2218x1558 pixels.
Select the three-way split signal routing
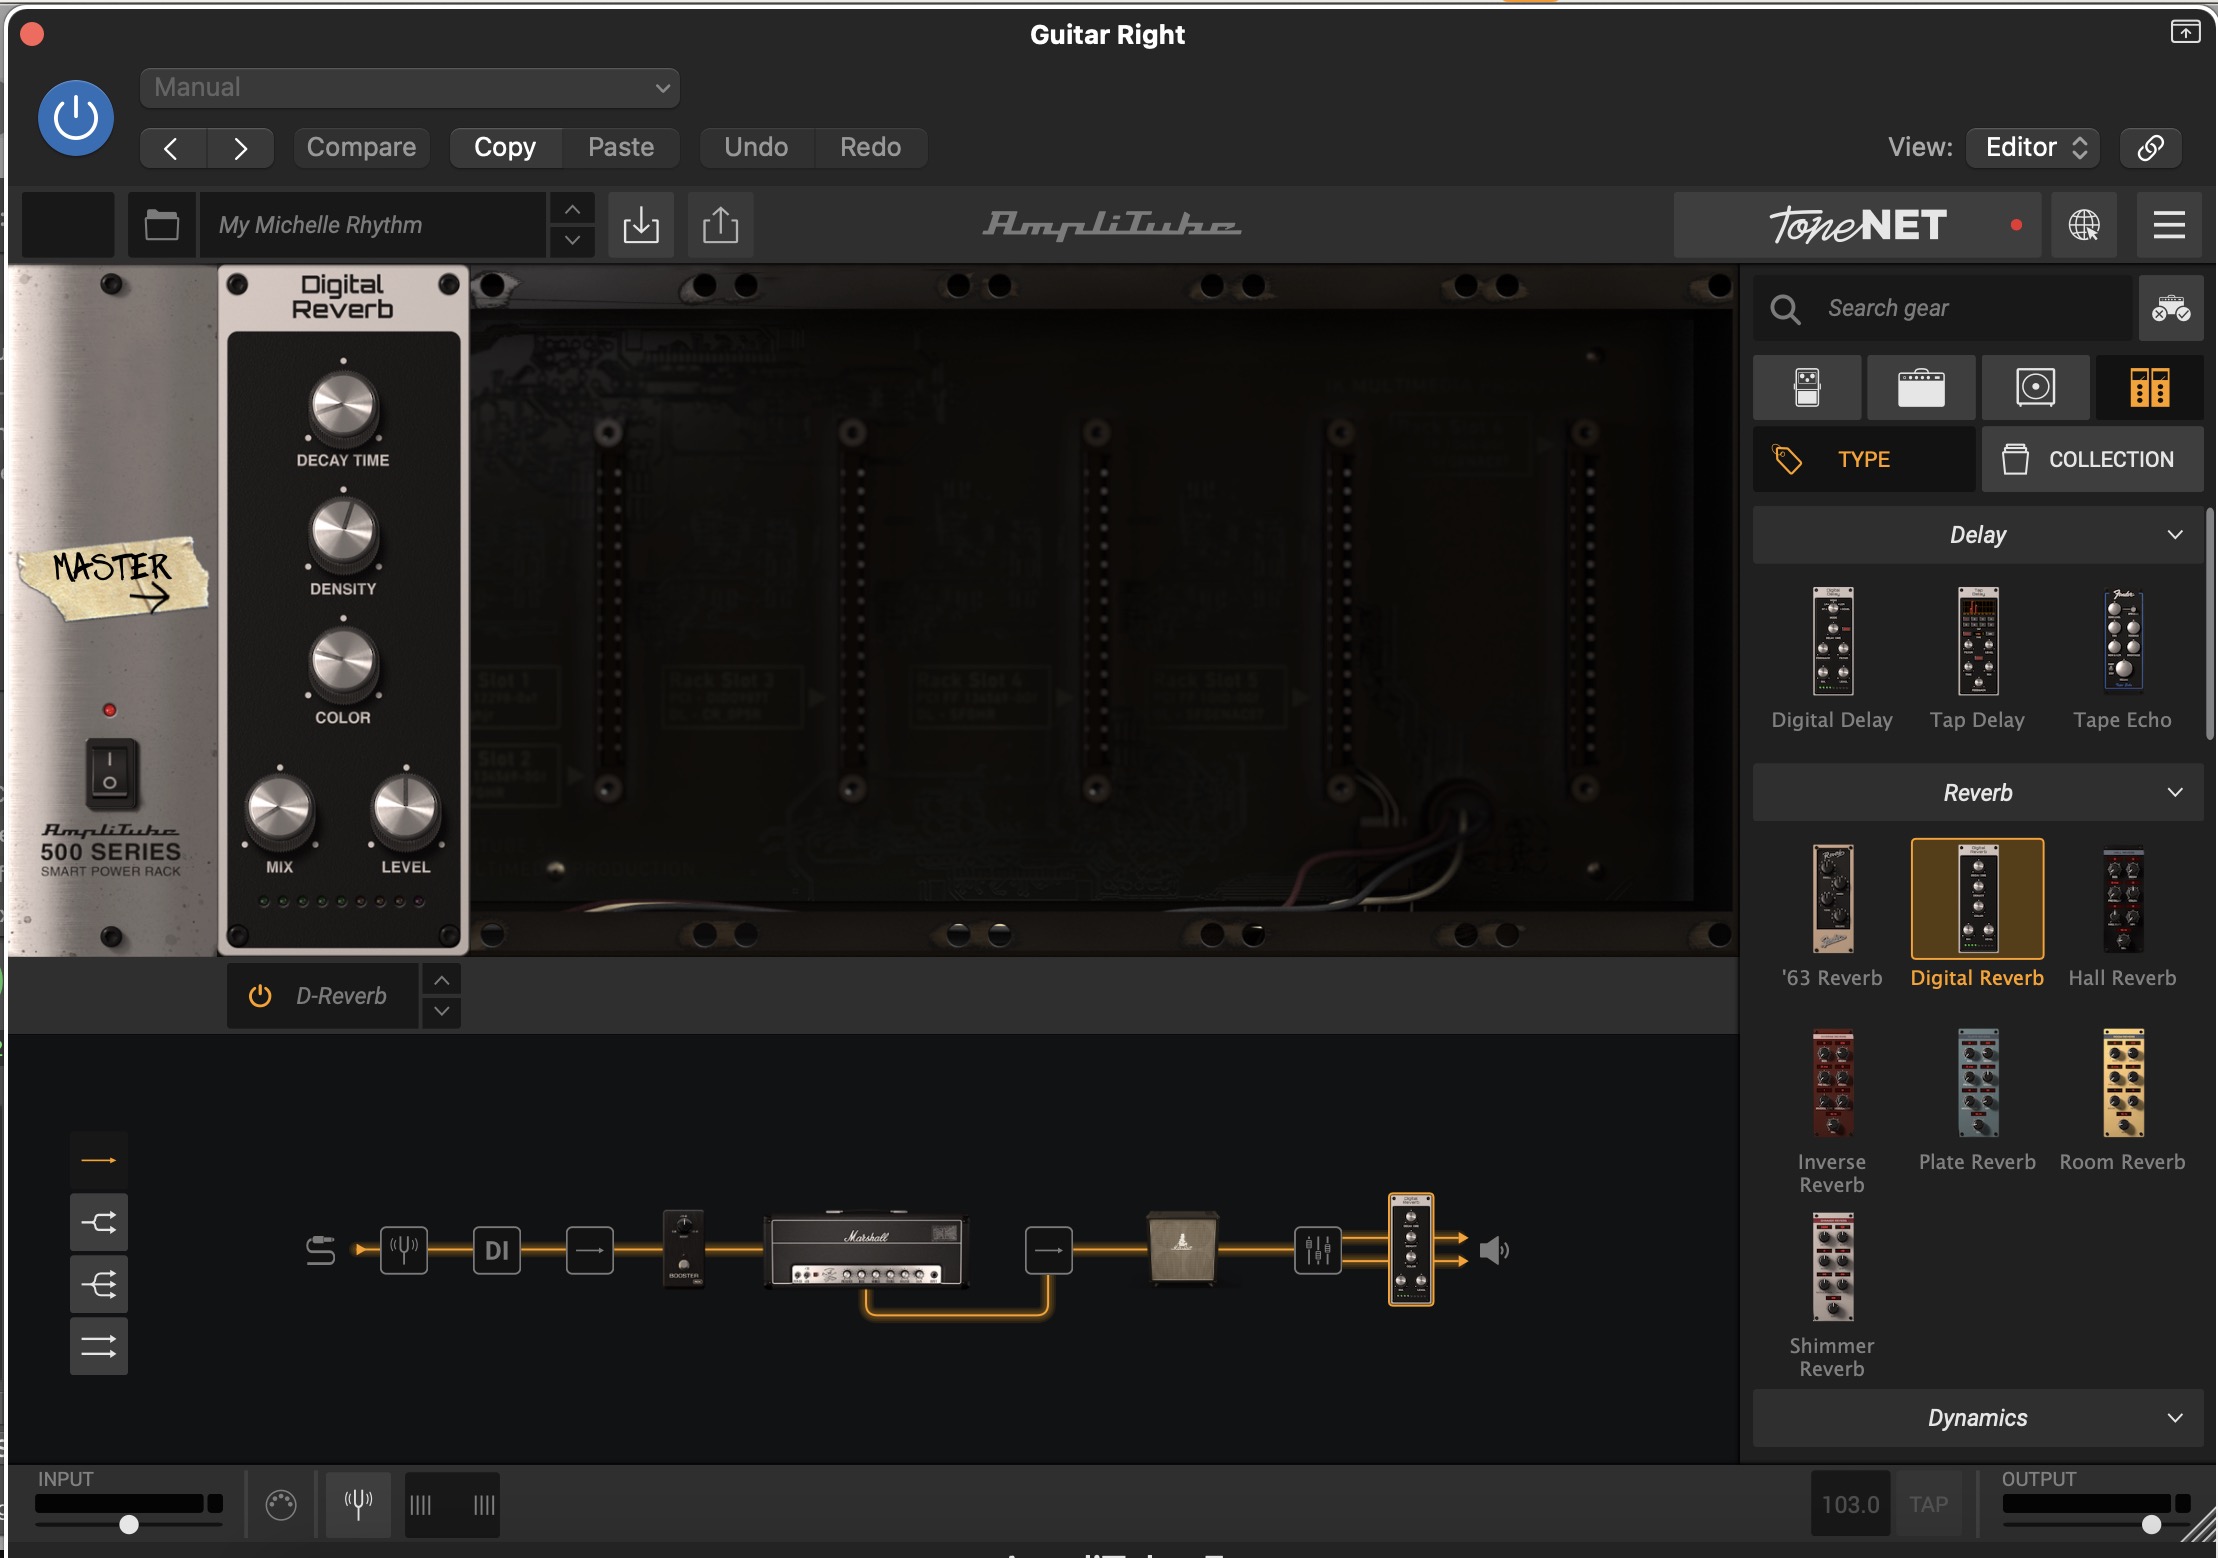(98, 1284)
